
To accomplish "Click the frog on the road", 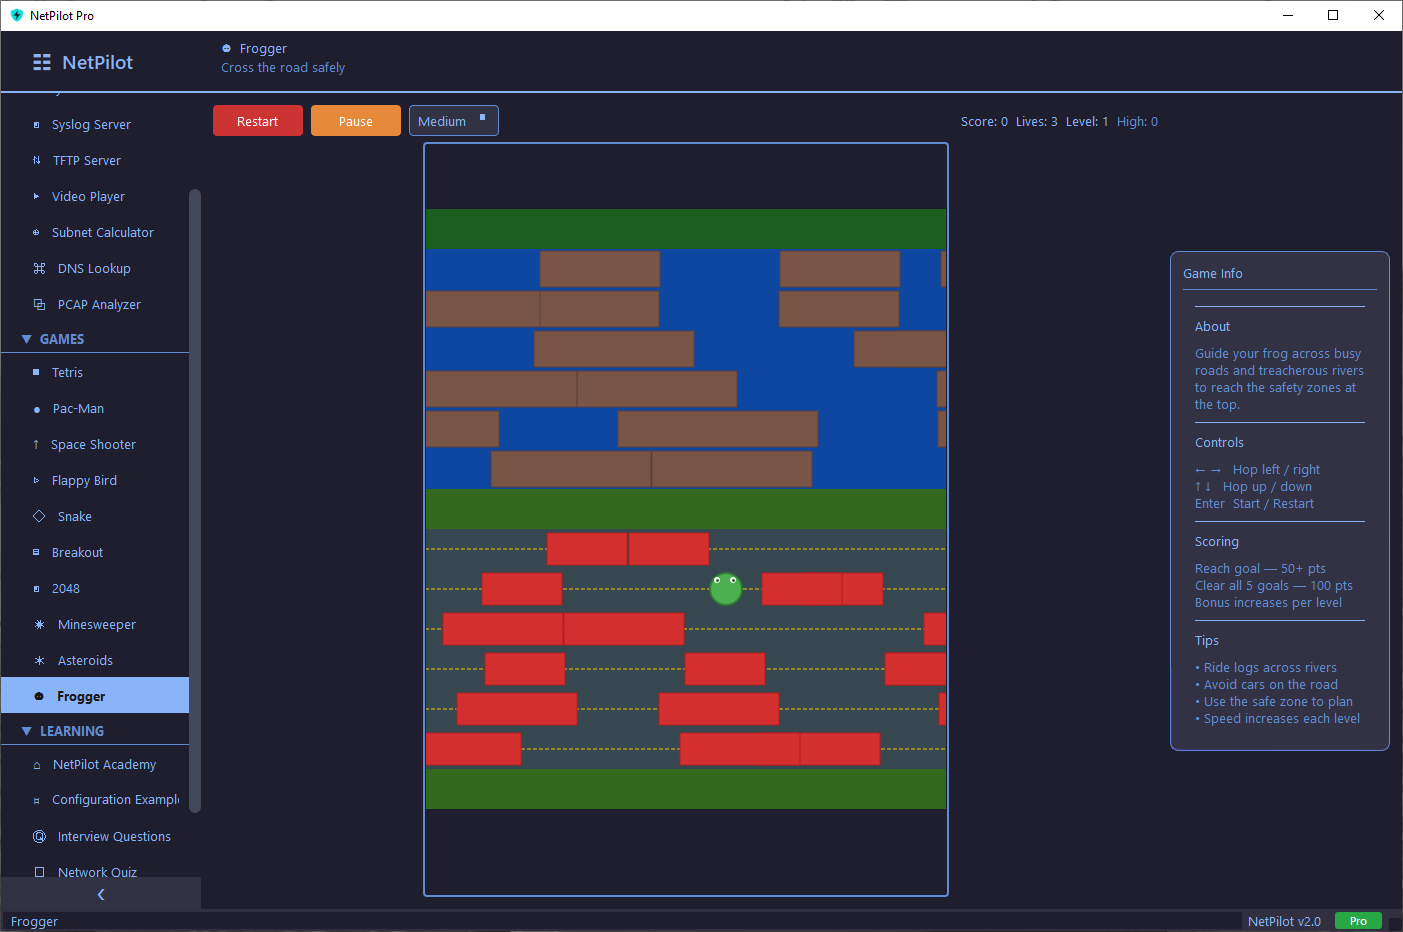I will 726,589.
